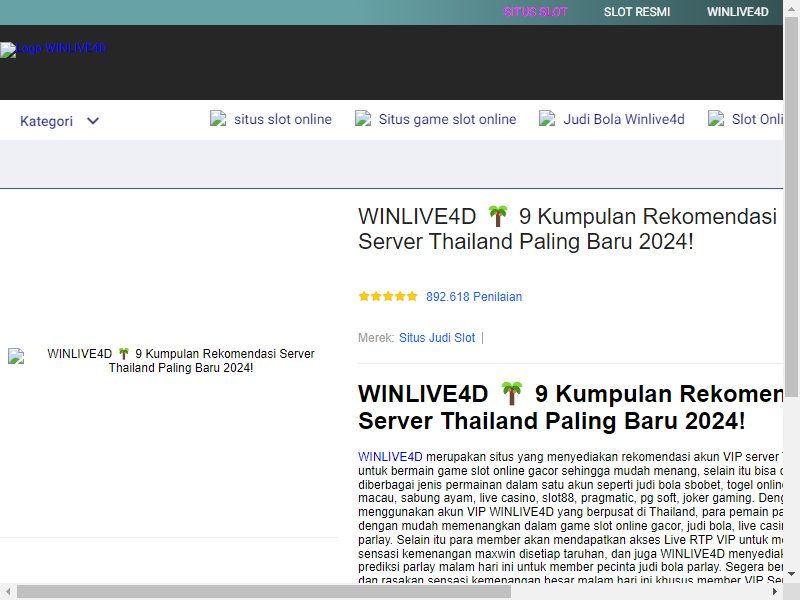This screenshot has height=600, width=800.
Task: Click the icon beside situs slot online
Action: tap(218, 119)
